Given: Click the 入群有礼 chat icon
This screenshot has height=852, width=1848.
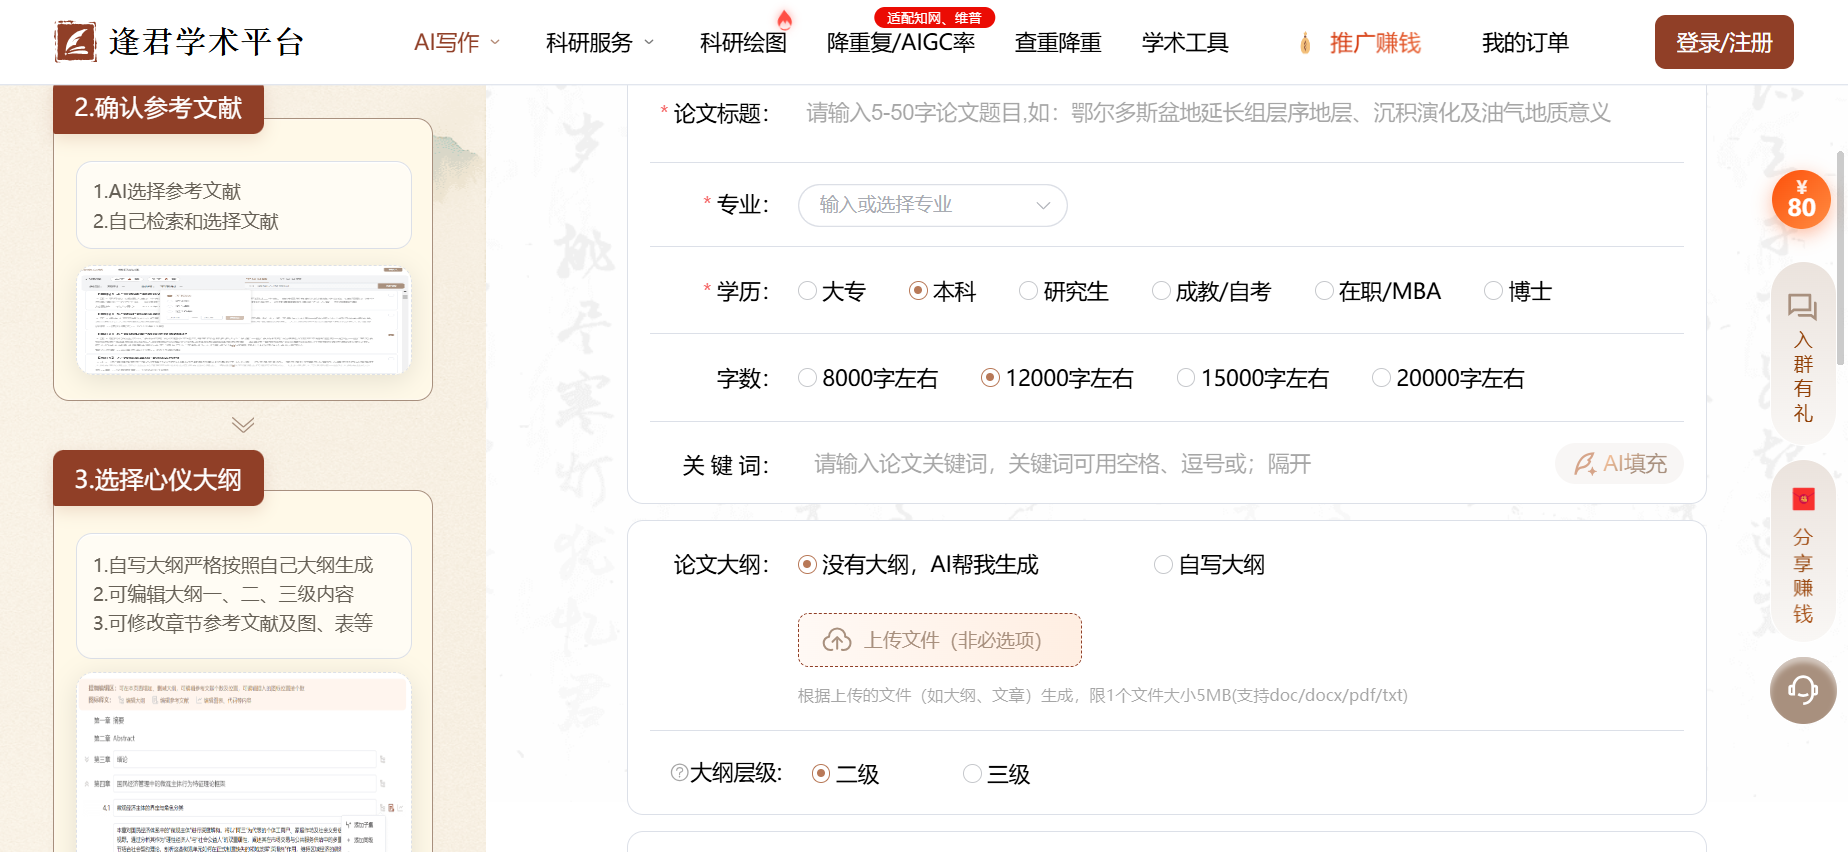Looking at the screenshot, I should [x=1802, y=306].
